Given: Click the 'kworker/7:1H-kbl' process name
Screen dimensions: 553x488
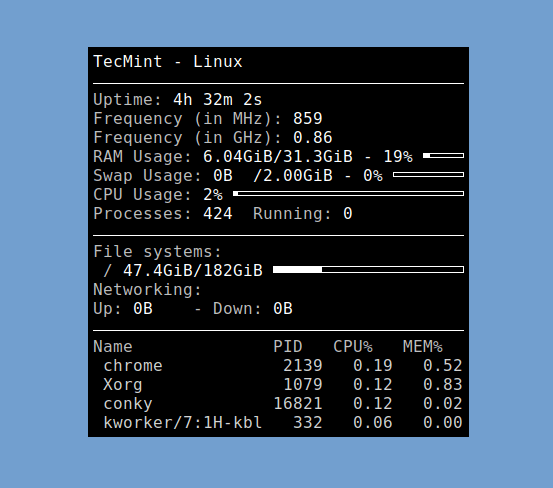Looking at the screenshot, I should point(183,423).
